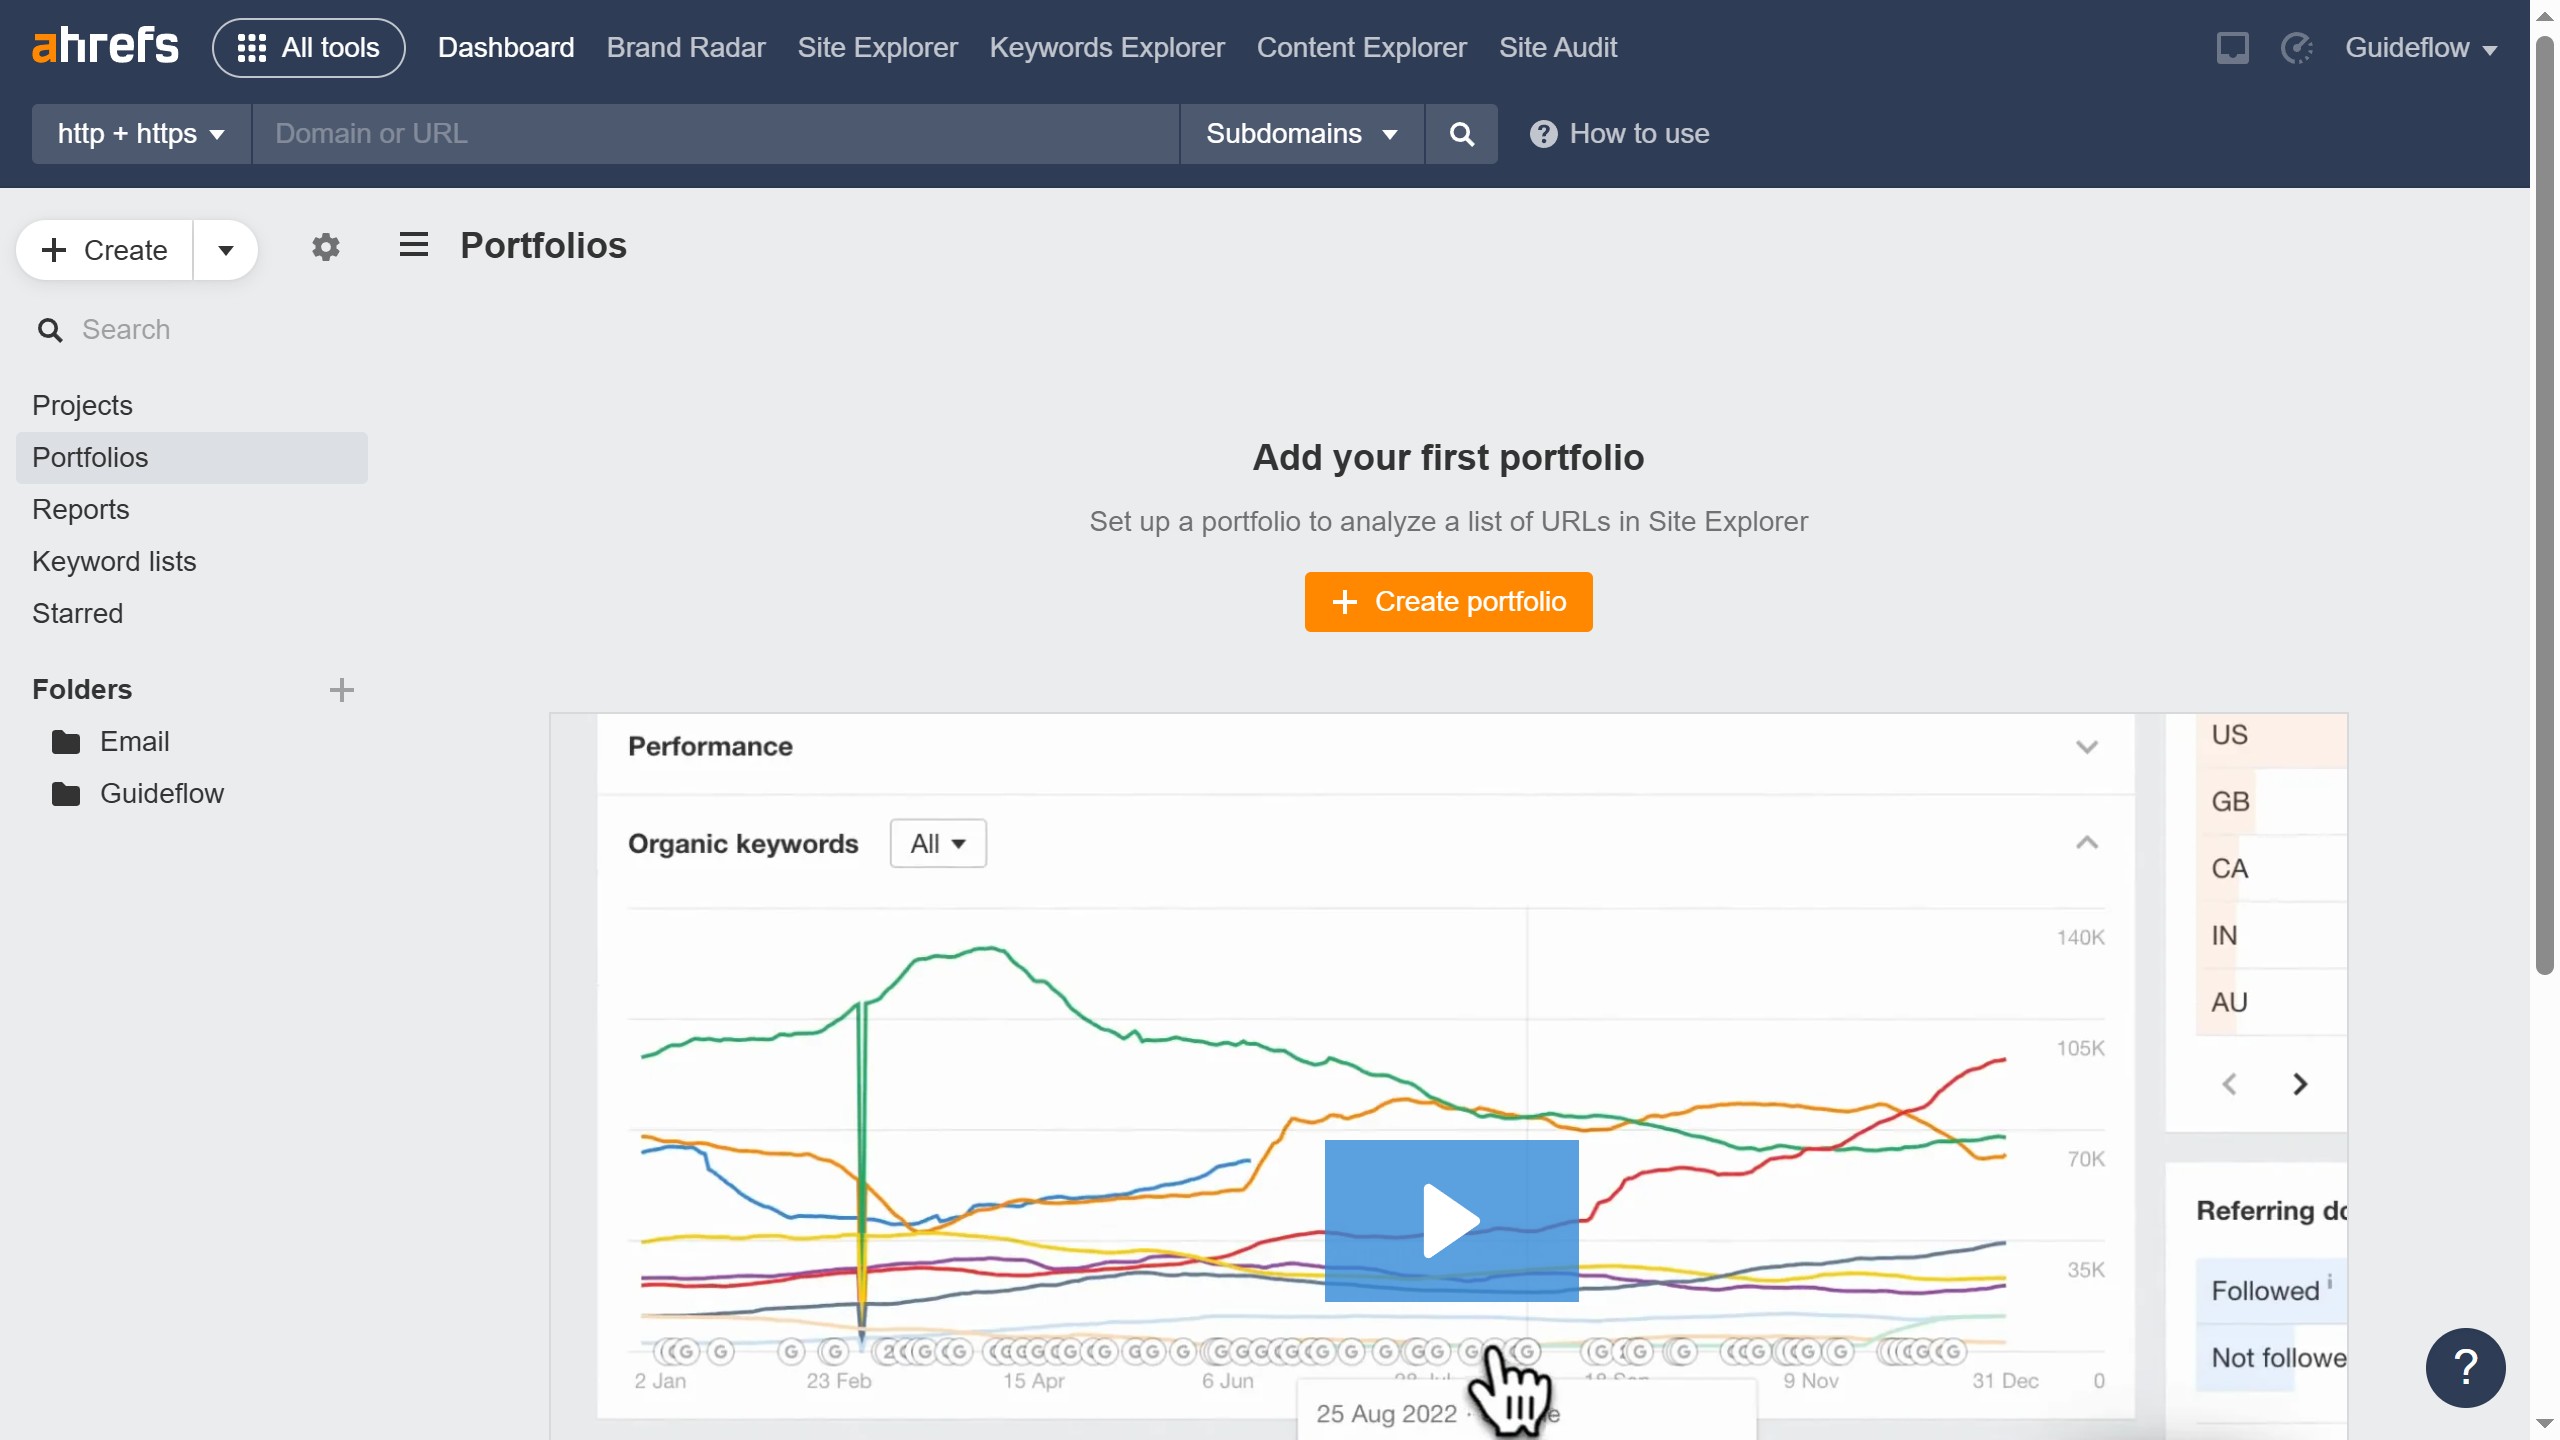Play the portfolio demo video
Viewport: 2560px width, 1440px height.
click(1451, 1220)
